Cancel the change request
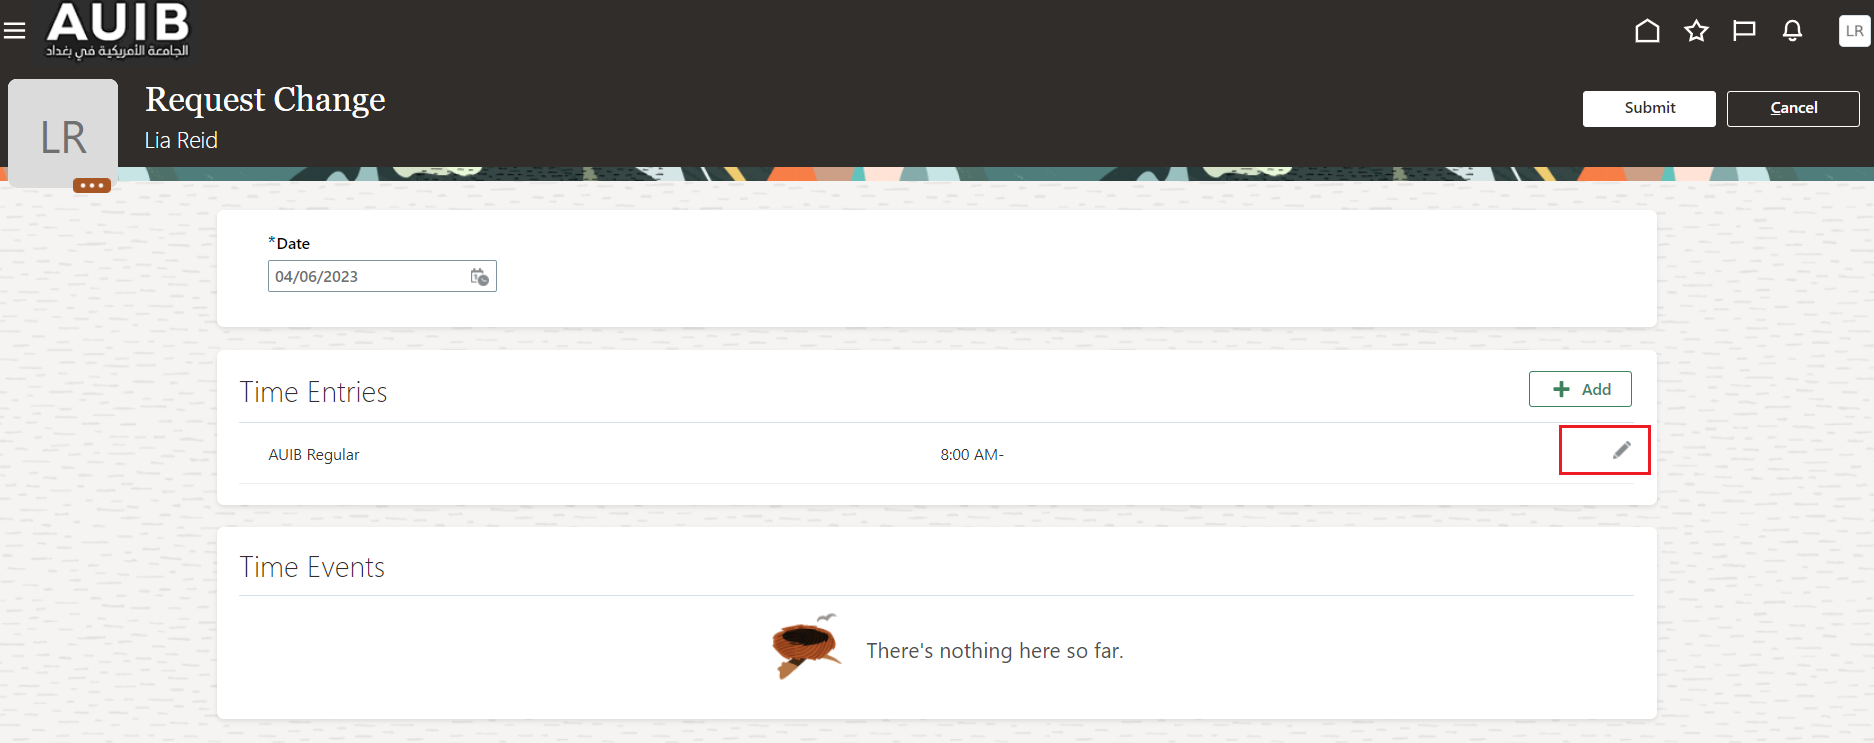The image size is (1874, 743). point(1793,108)
